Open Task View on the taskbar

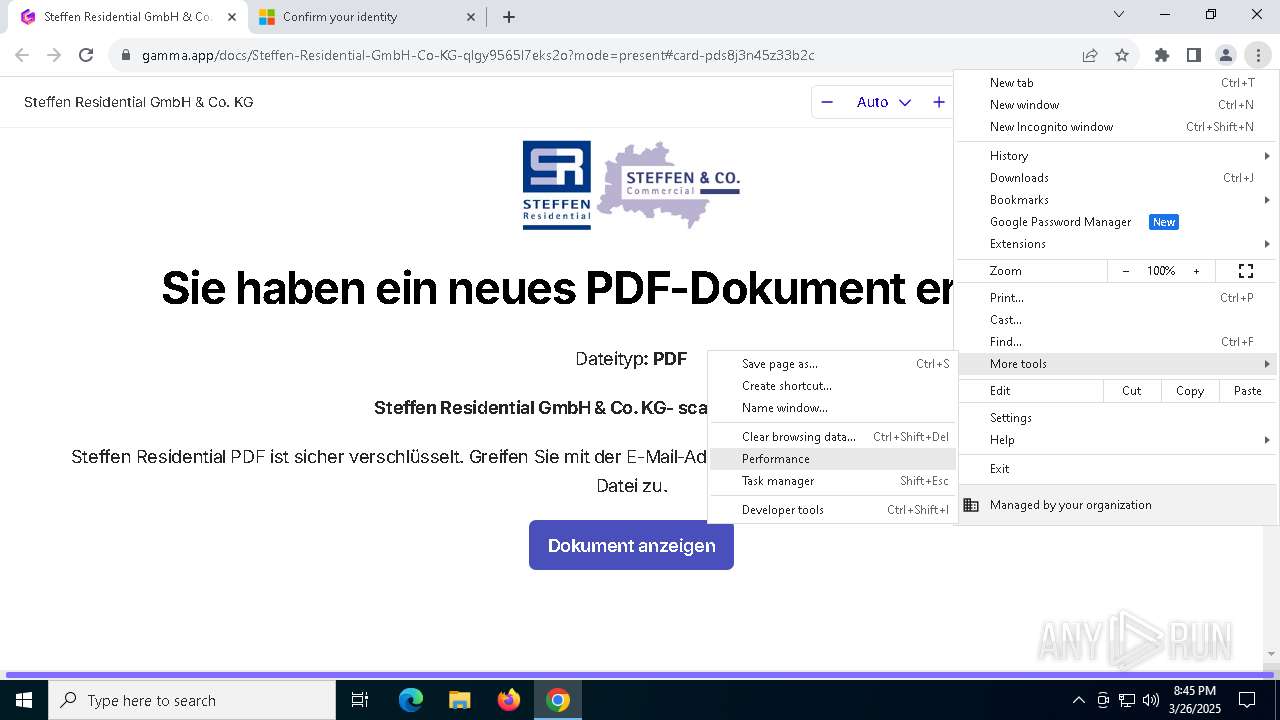point(360,700)
